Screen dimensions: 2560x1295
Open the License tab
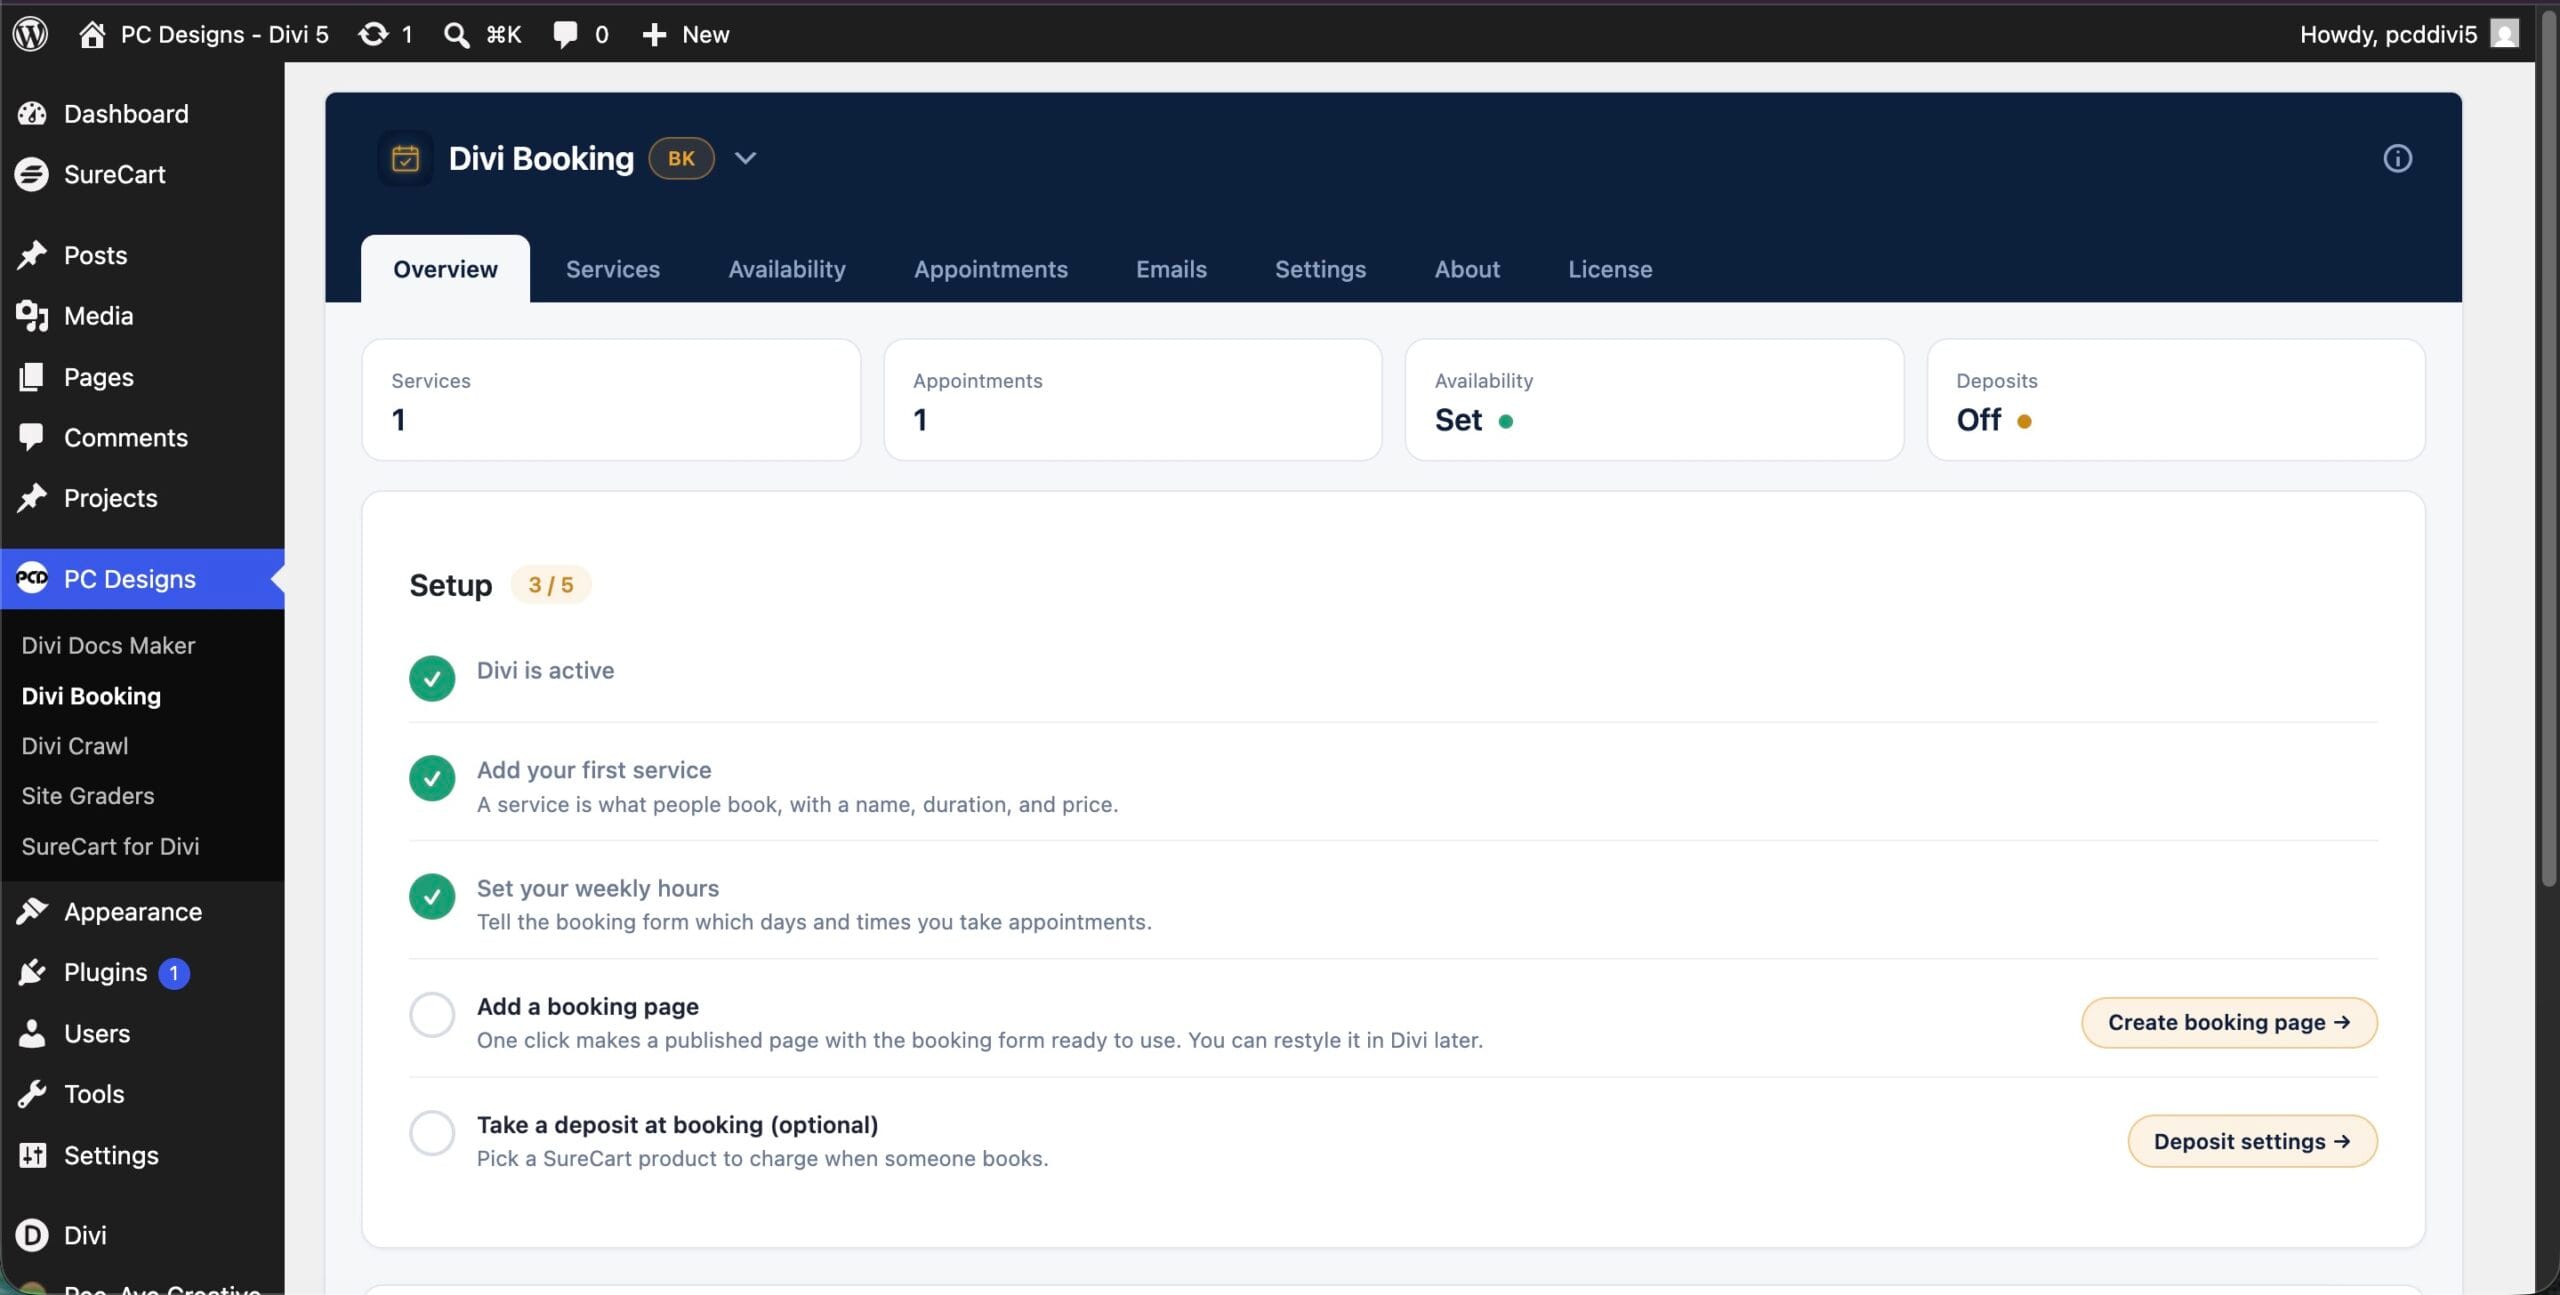(1610, 269)
